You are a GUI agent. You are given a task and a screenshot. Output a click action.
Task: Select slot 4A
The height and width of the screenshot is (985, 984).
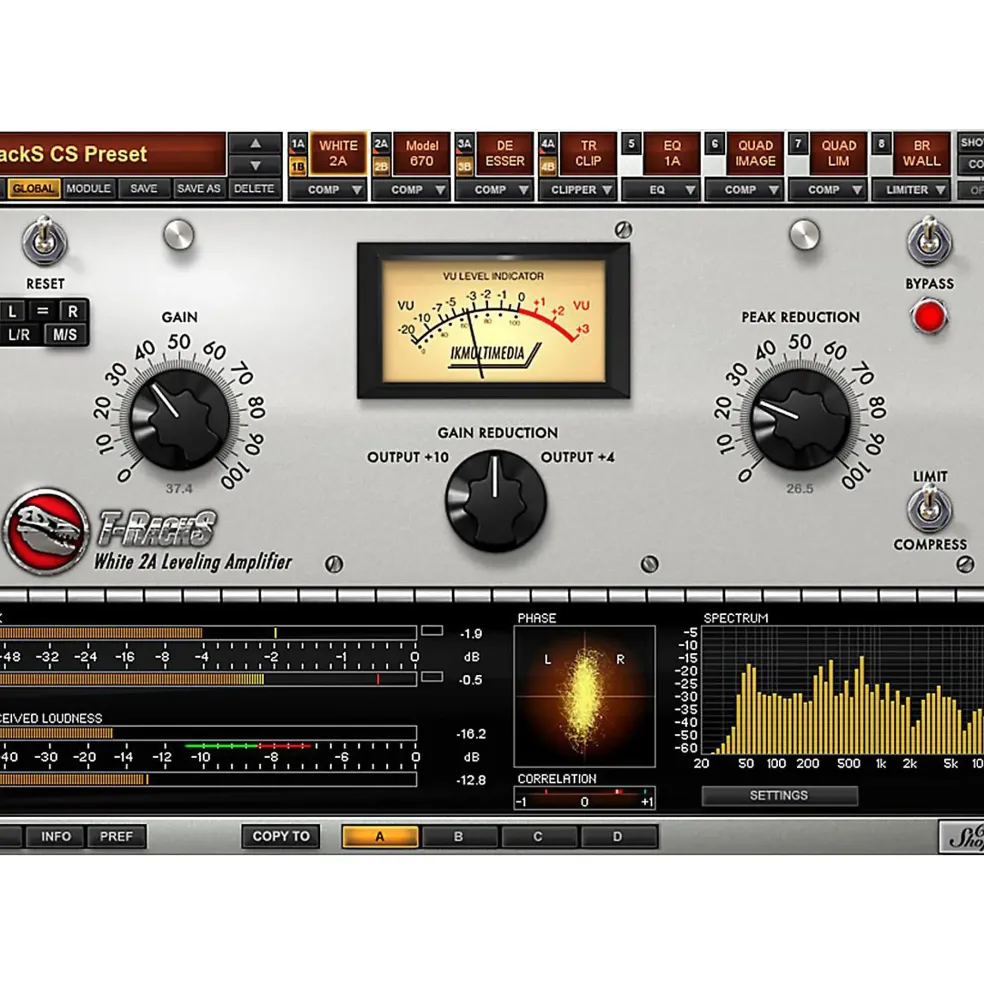tap(548, 144)
